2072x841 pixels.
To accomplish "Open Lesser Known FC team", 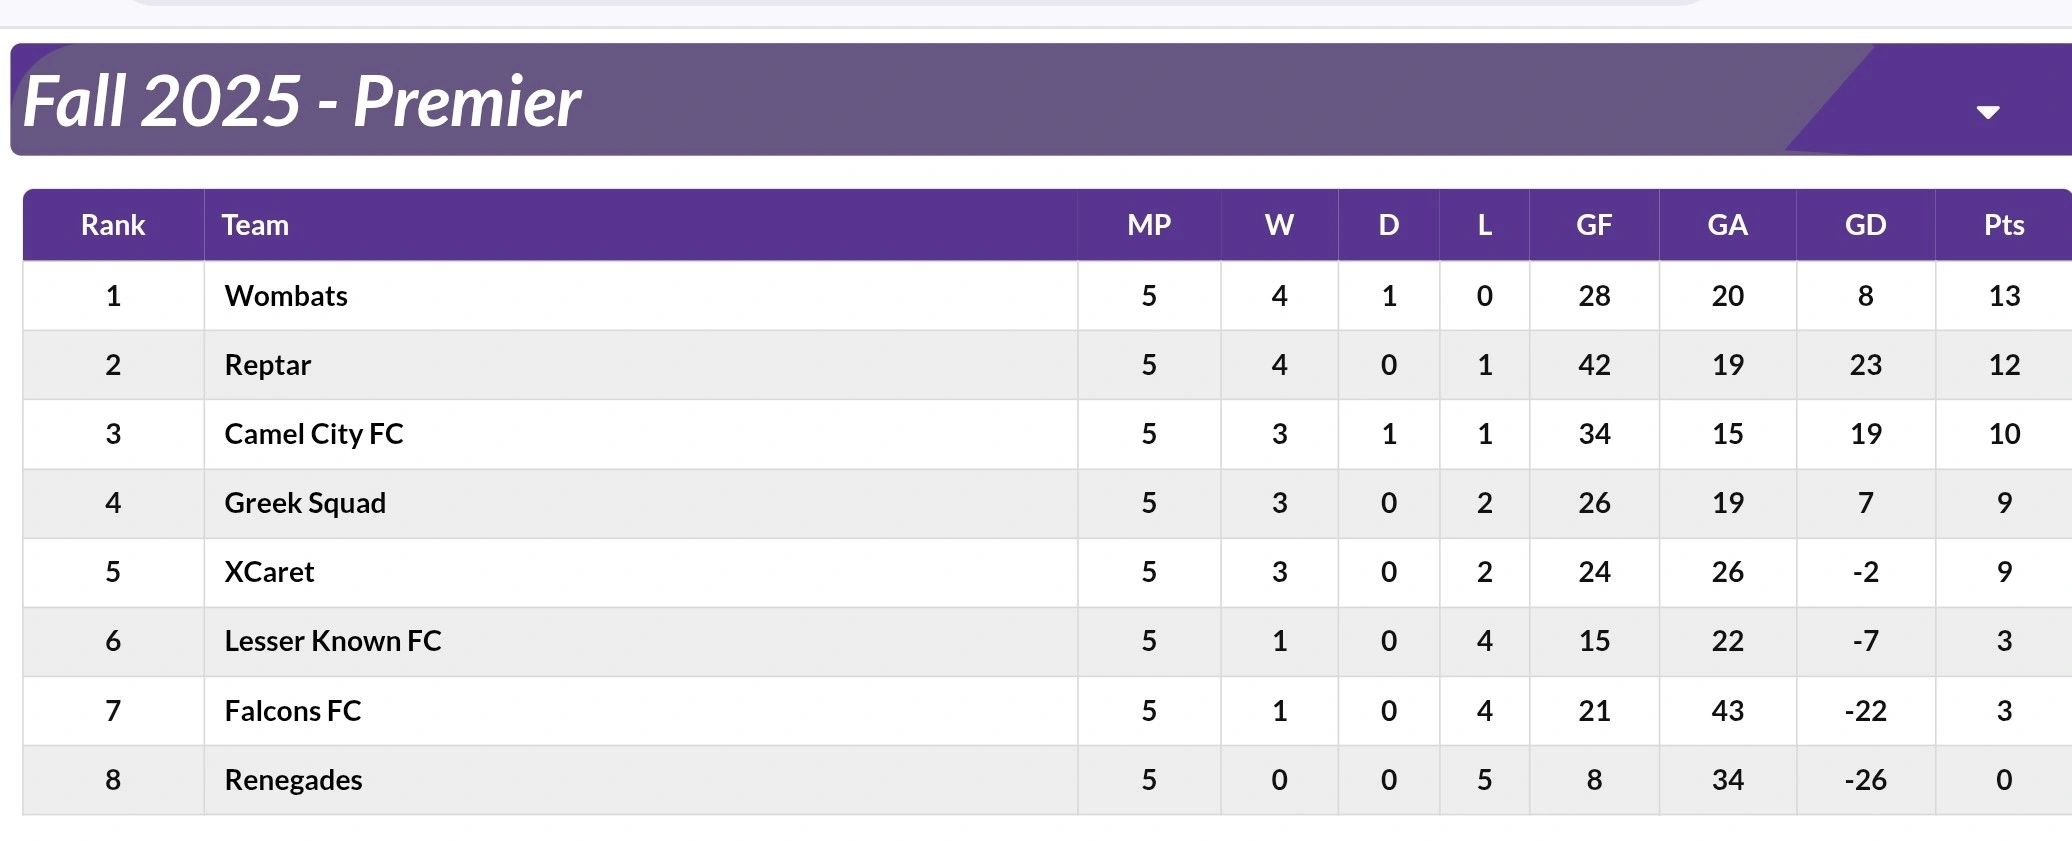I will tap(333, 641).
